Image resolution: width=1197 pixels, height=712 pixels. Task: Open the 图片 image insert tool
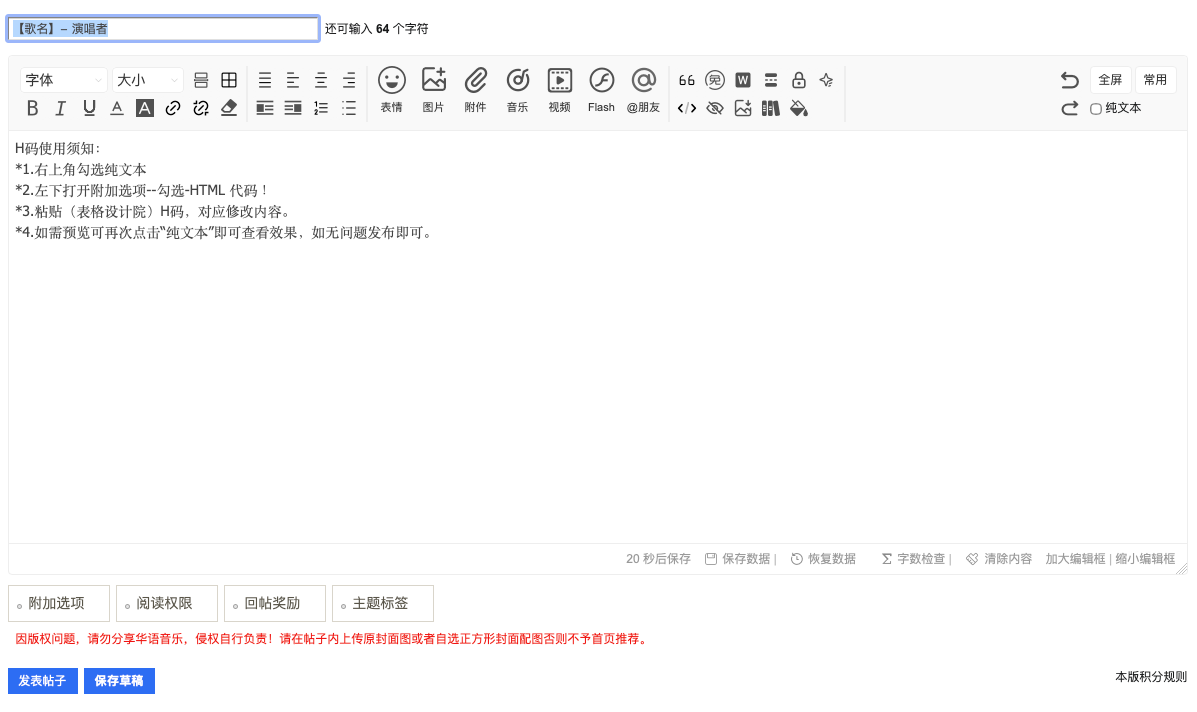(434, 90)
